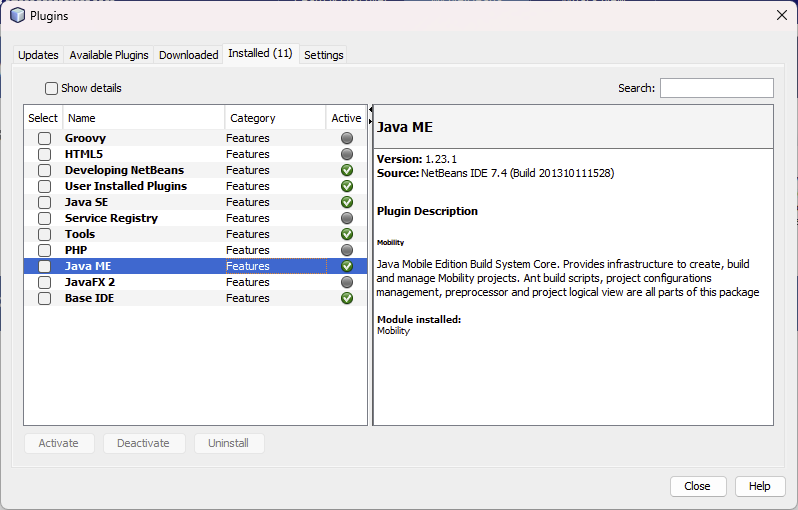Click the NetBeans cube icon in title bar
The image size is (798, 510).
[17, 15]
